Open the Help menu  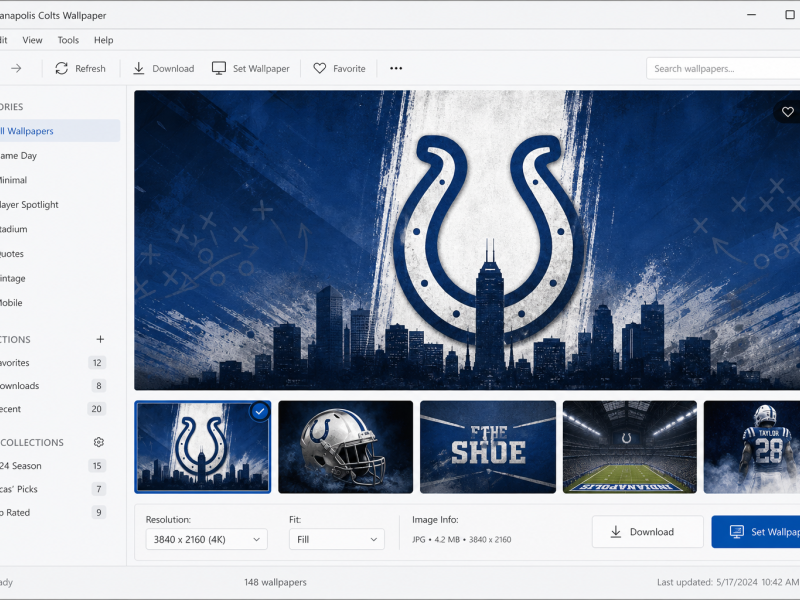(x=104, y=40)
